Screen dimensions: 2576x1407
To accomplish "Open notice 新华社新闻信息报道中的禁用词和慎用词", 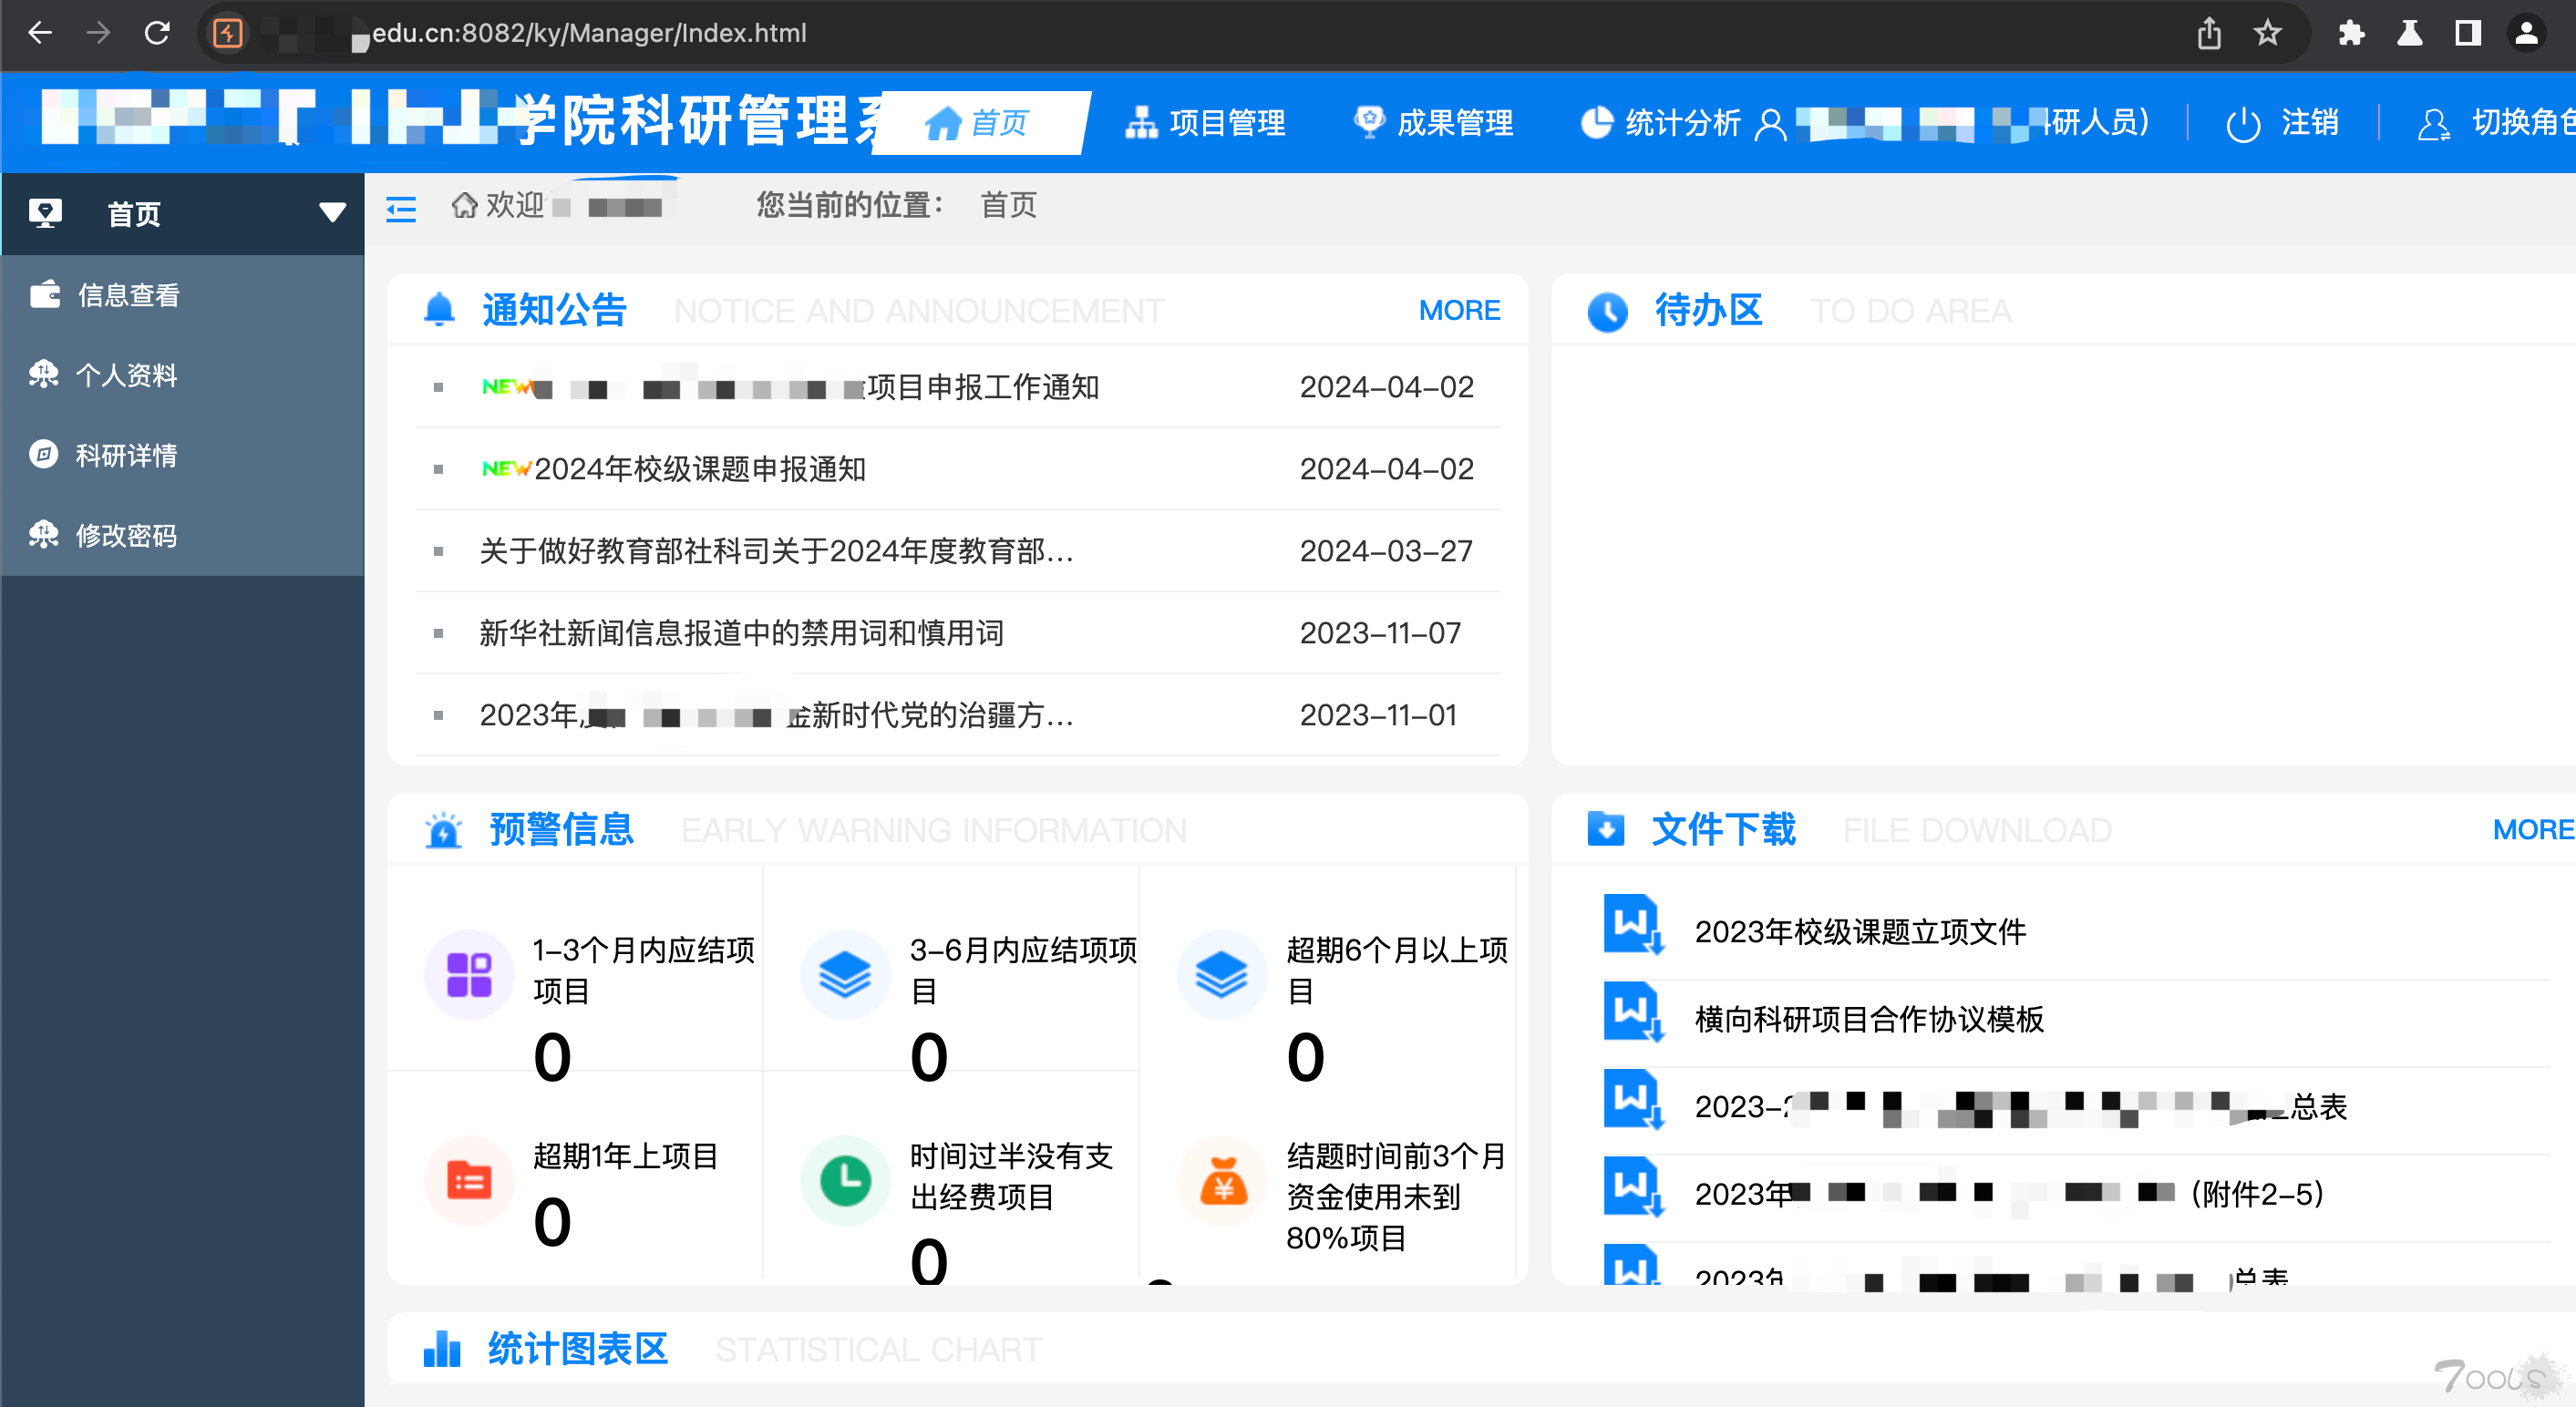I will [741, 633].
